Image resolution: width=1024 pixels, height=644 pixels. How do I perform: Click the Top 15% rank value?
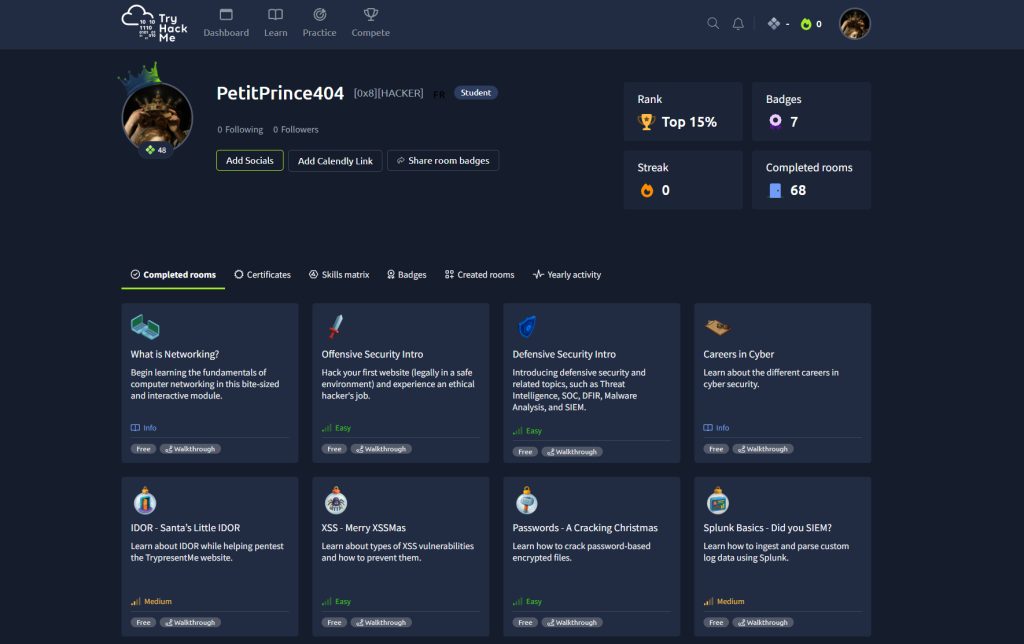(689, 122)
